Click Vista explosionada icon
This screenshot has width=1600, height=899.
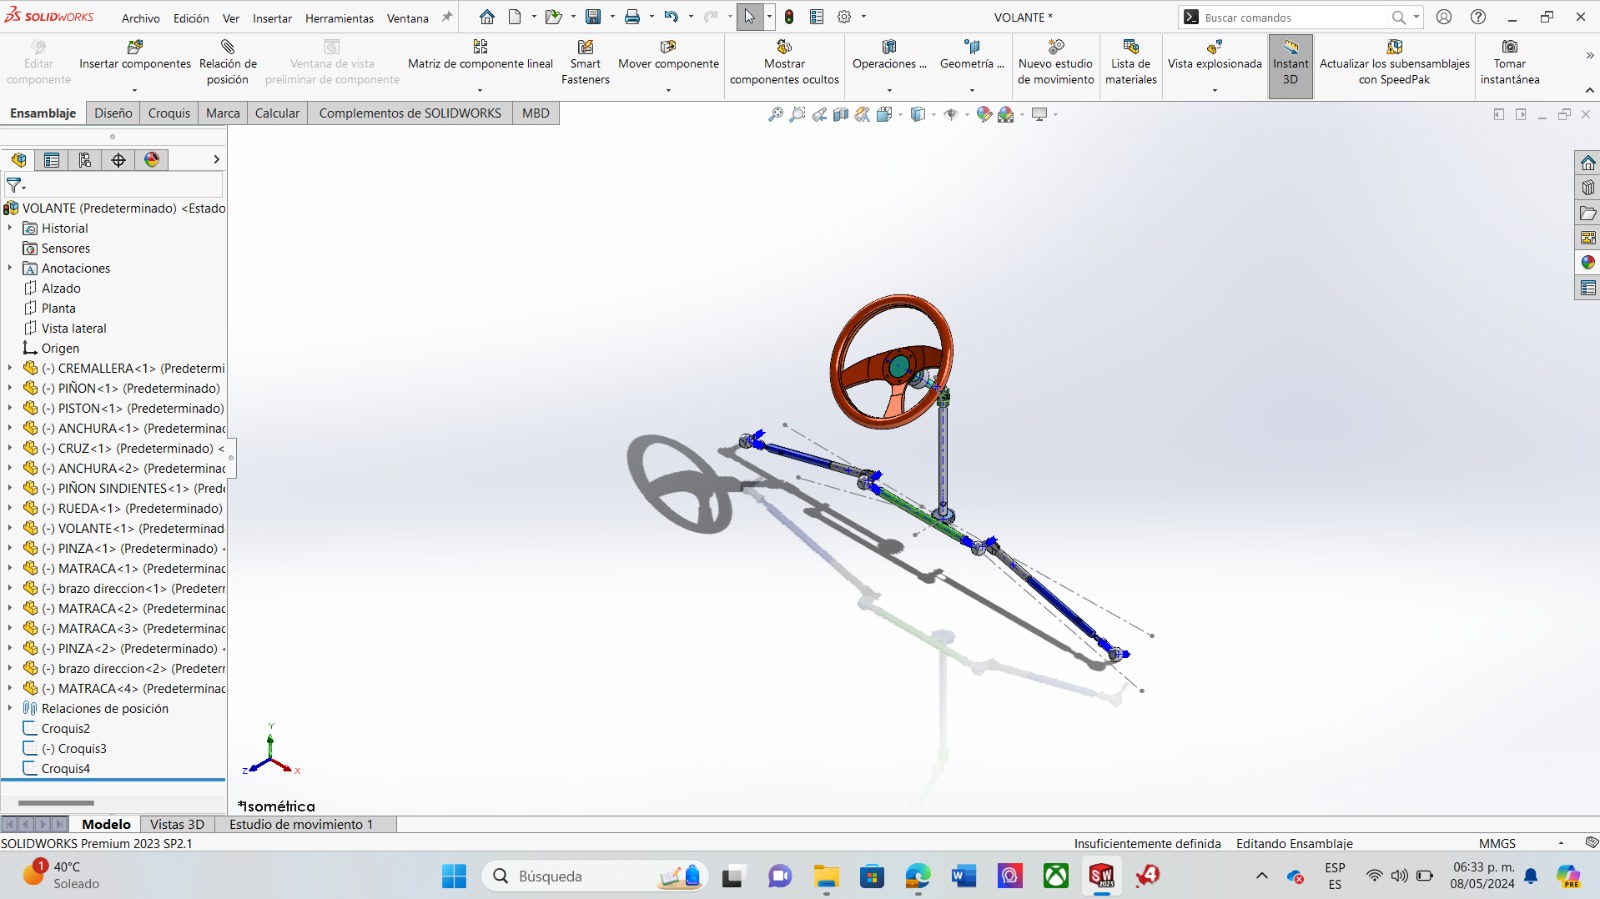1214,47
